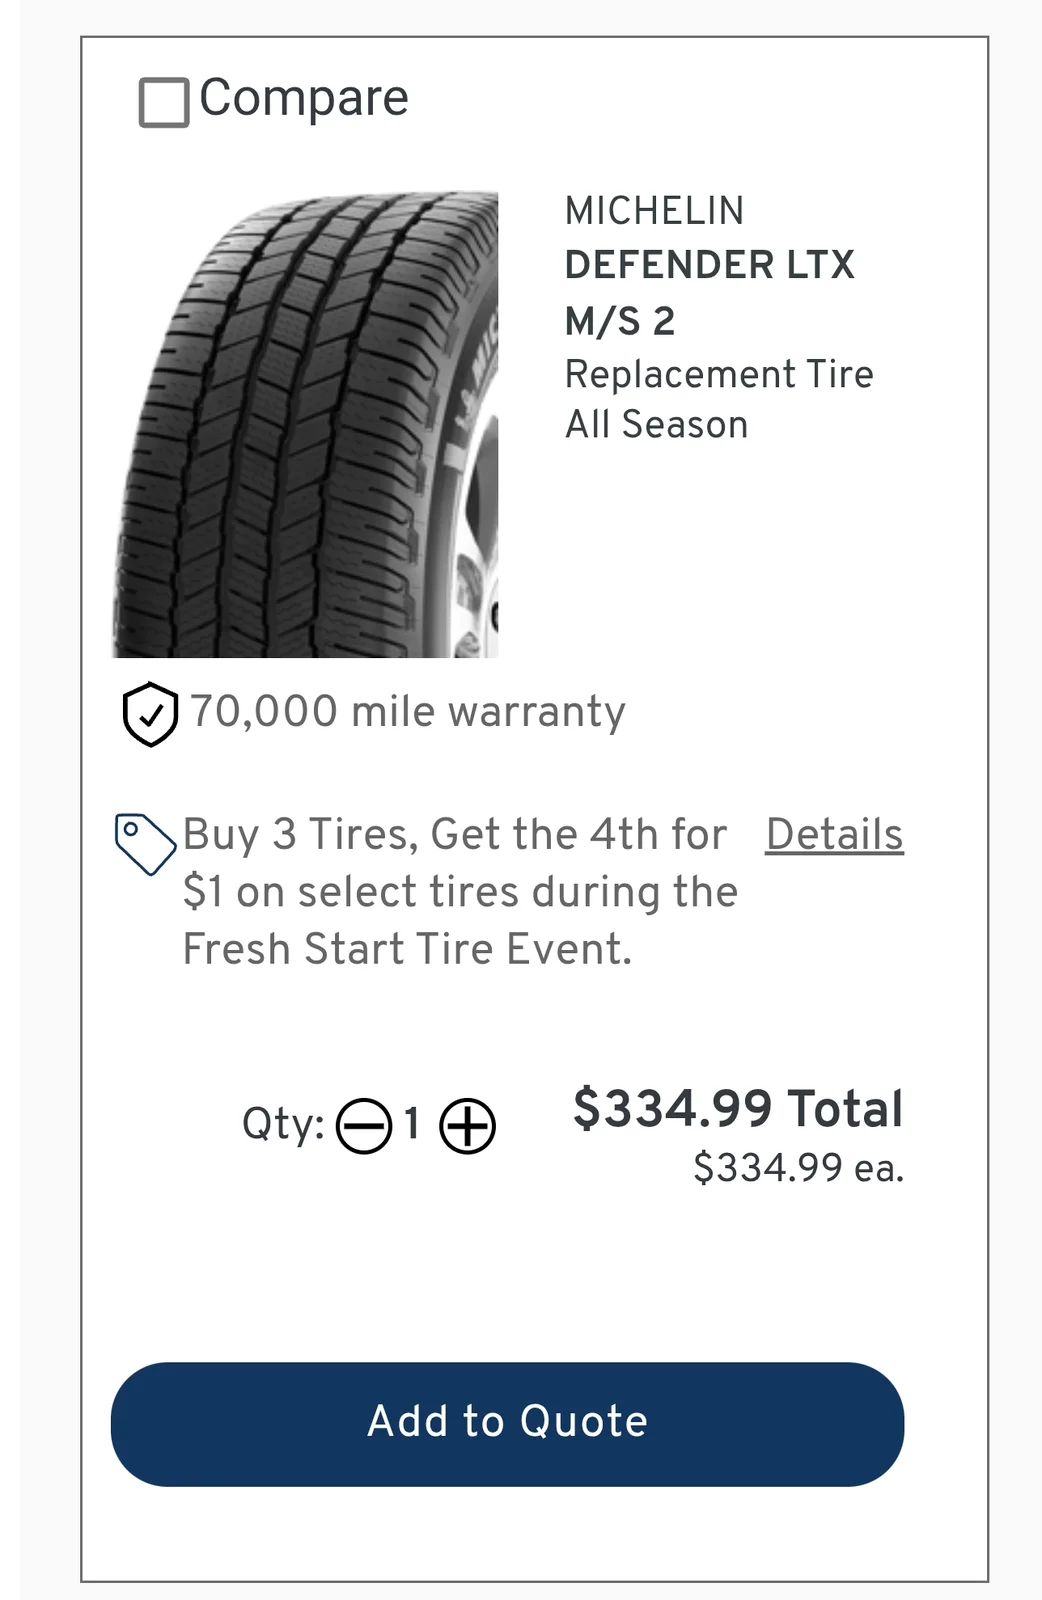Click the warranty shield checkmark icon
The width and height of the screenshot is (1042, 1600).
(150, 714)
